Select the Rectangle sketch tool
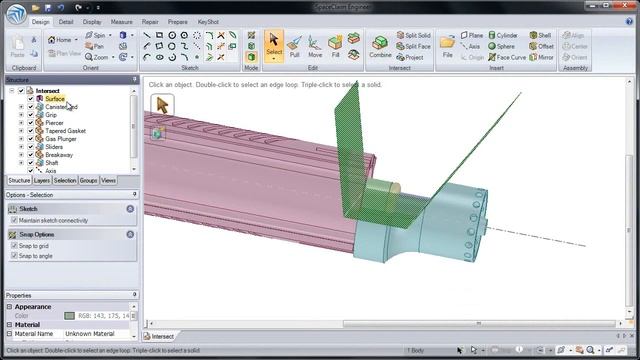The height and width of the screenshot is (360, 640). click(160, 36)
